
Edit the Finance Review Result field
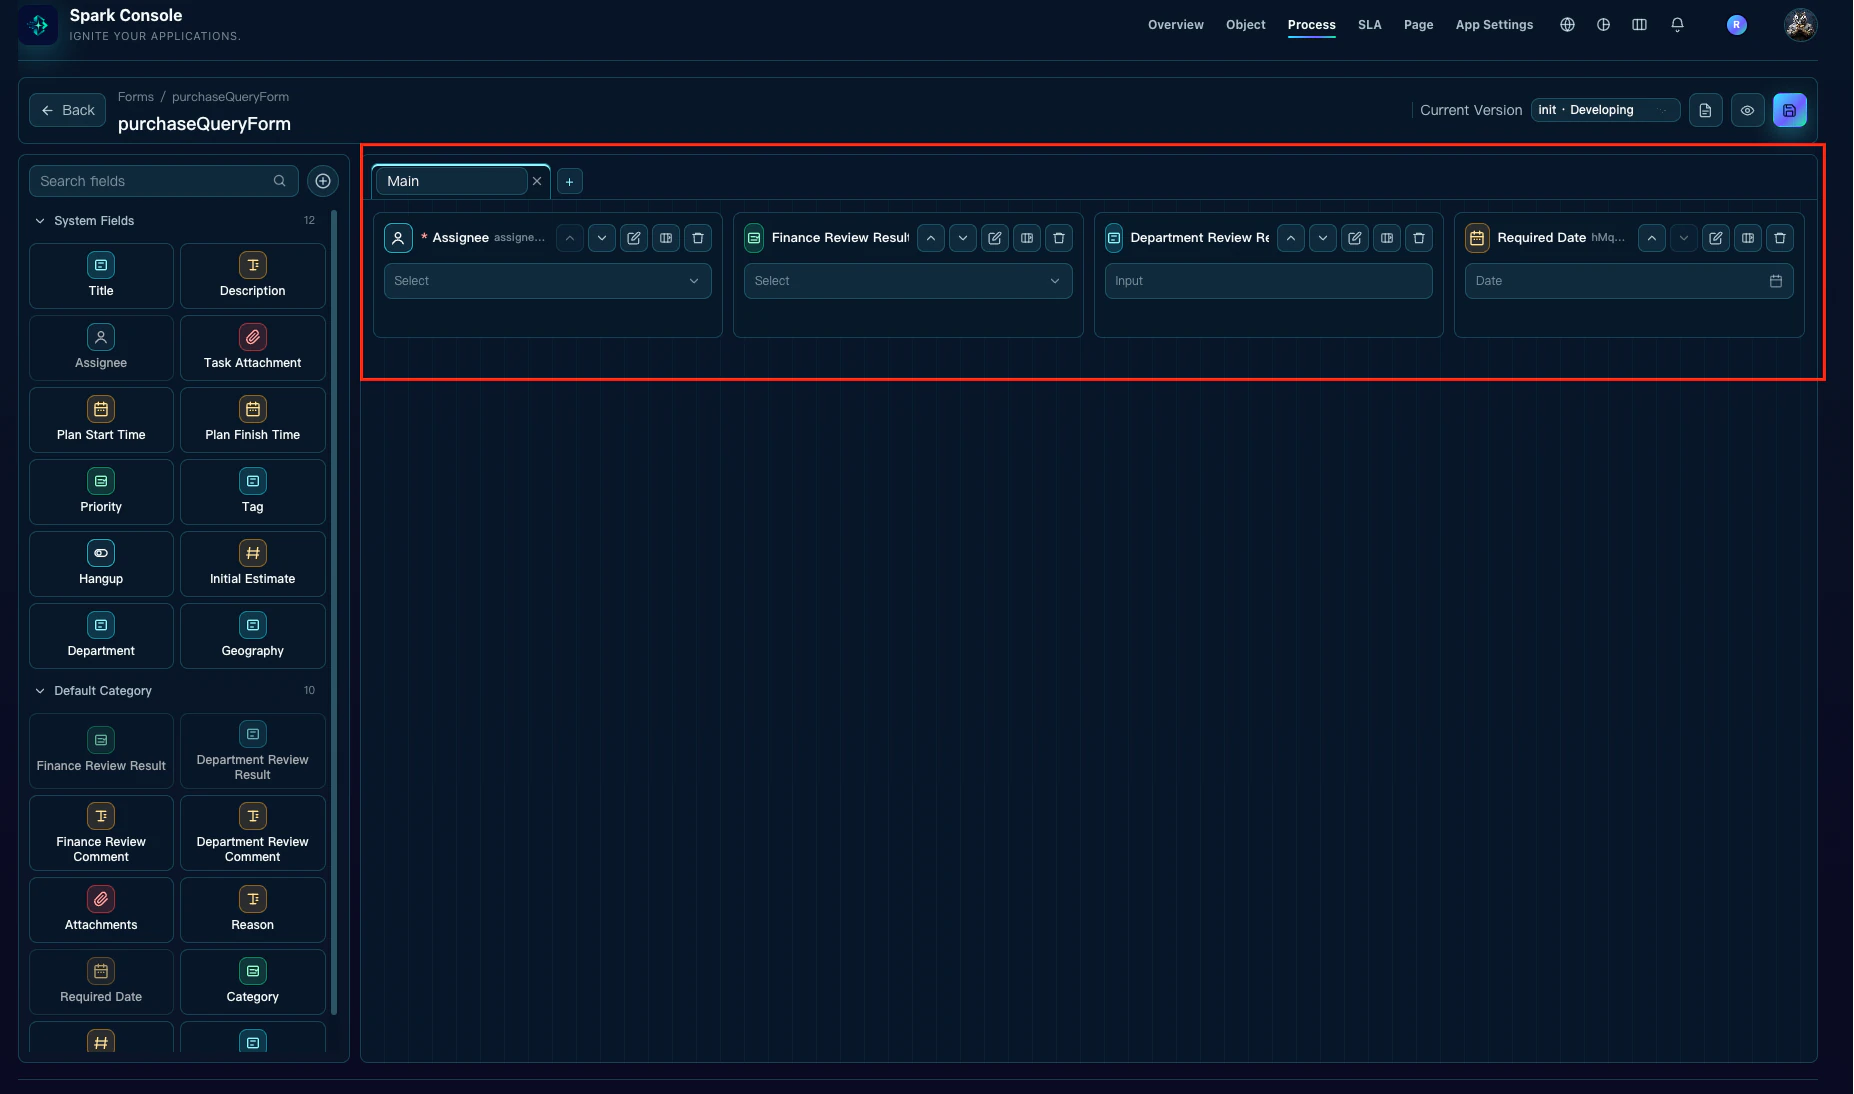[994, 238]
